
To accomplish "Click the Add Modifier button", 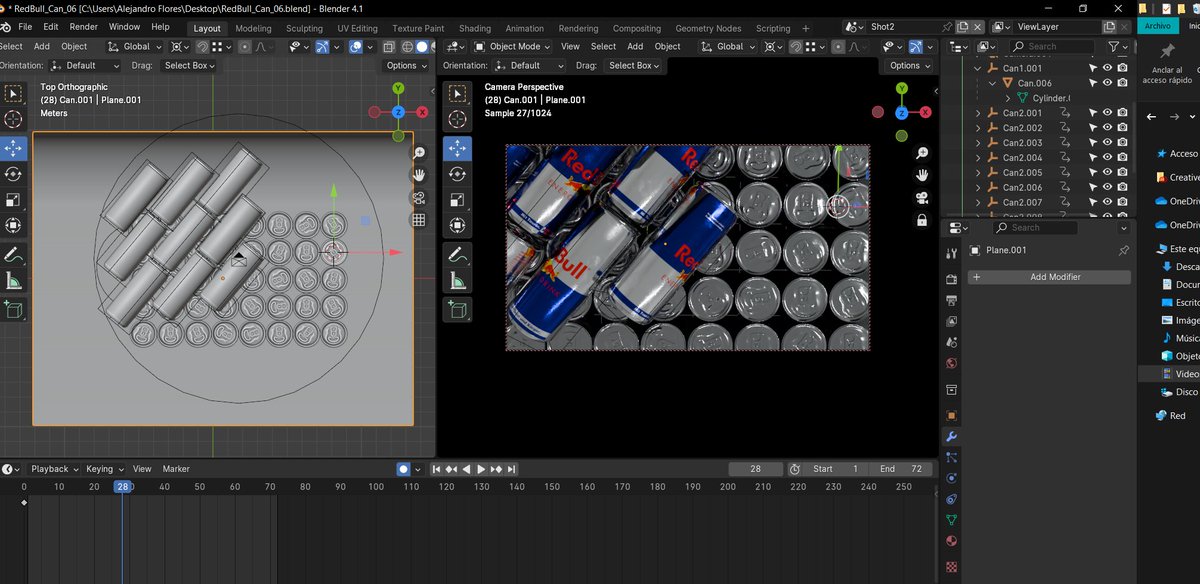I will pos(1049,277).
